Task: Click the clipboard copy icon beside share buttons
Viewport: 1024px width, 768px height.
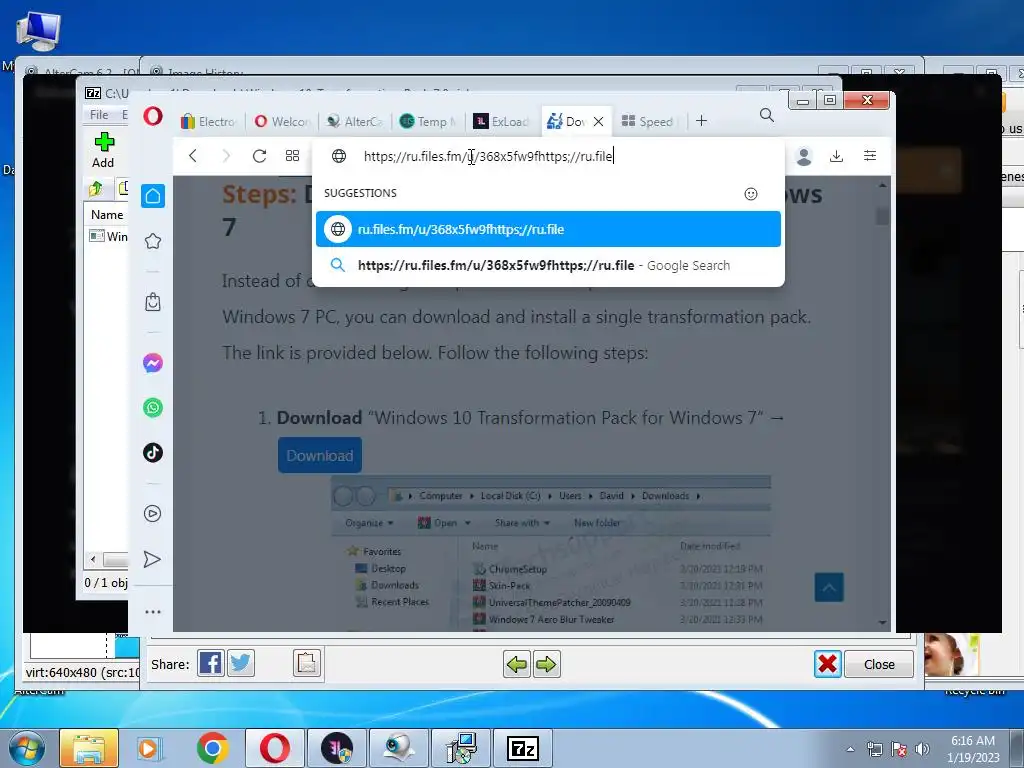Action: (x=307, y=664)
